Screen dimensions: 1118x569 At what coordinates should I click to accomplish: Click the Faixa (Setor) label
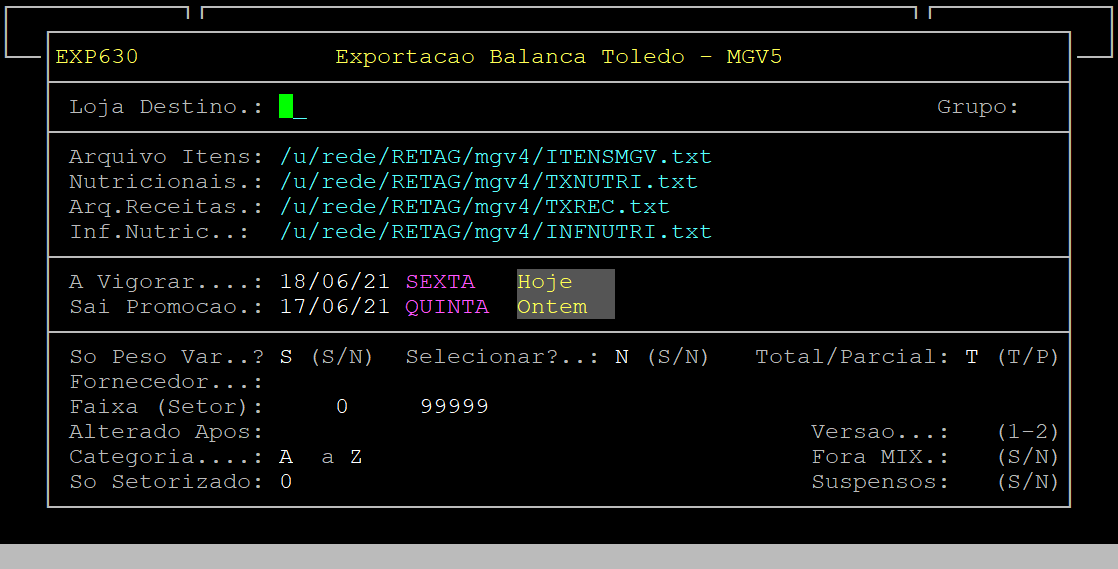(x=167, y=407)
